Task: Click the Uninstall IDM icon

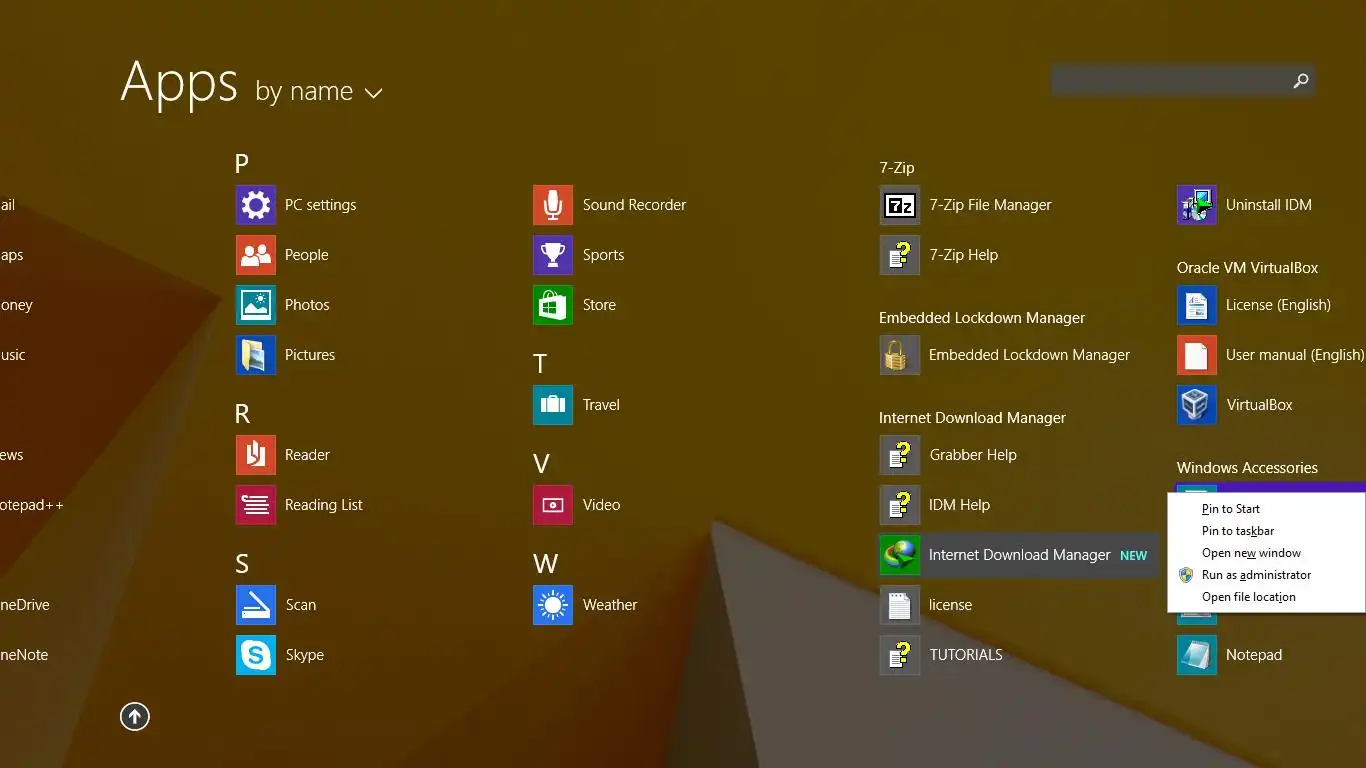Action: point(1197,205)
